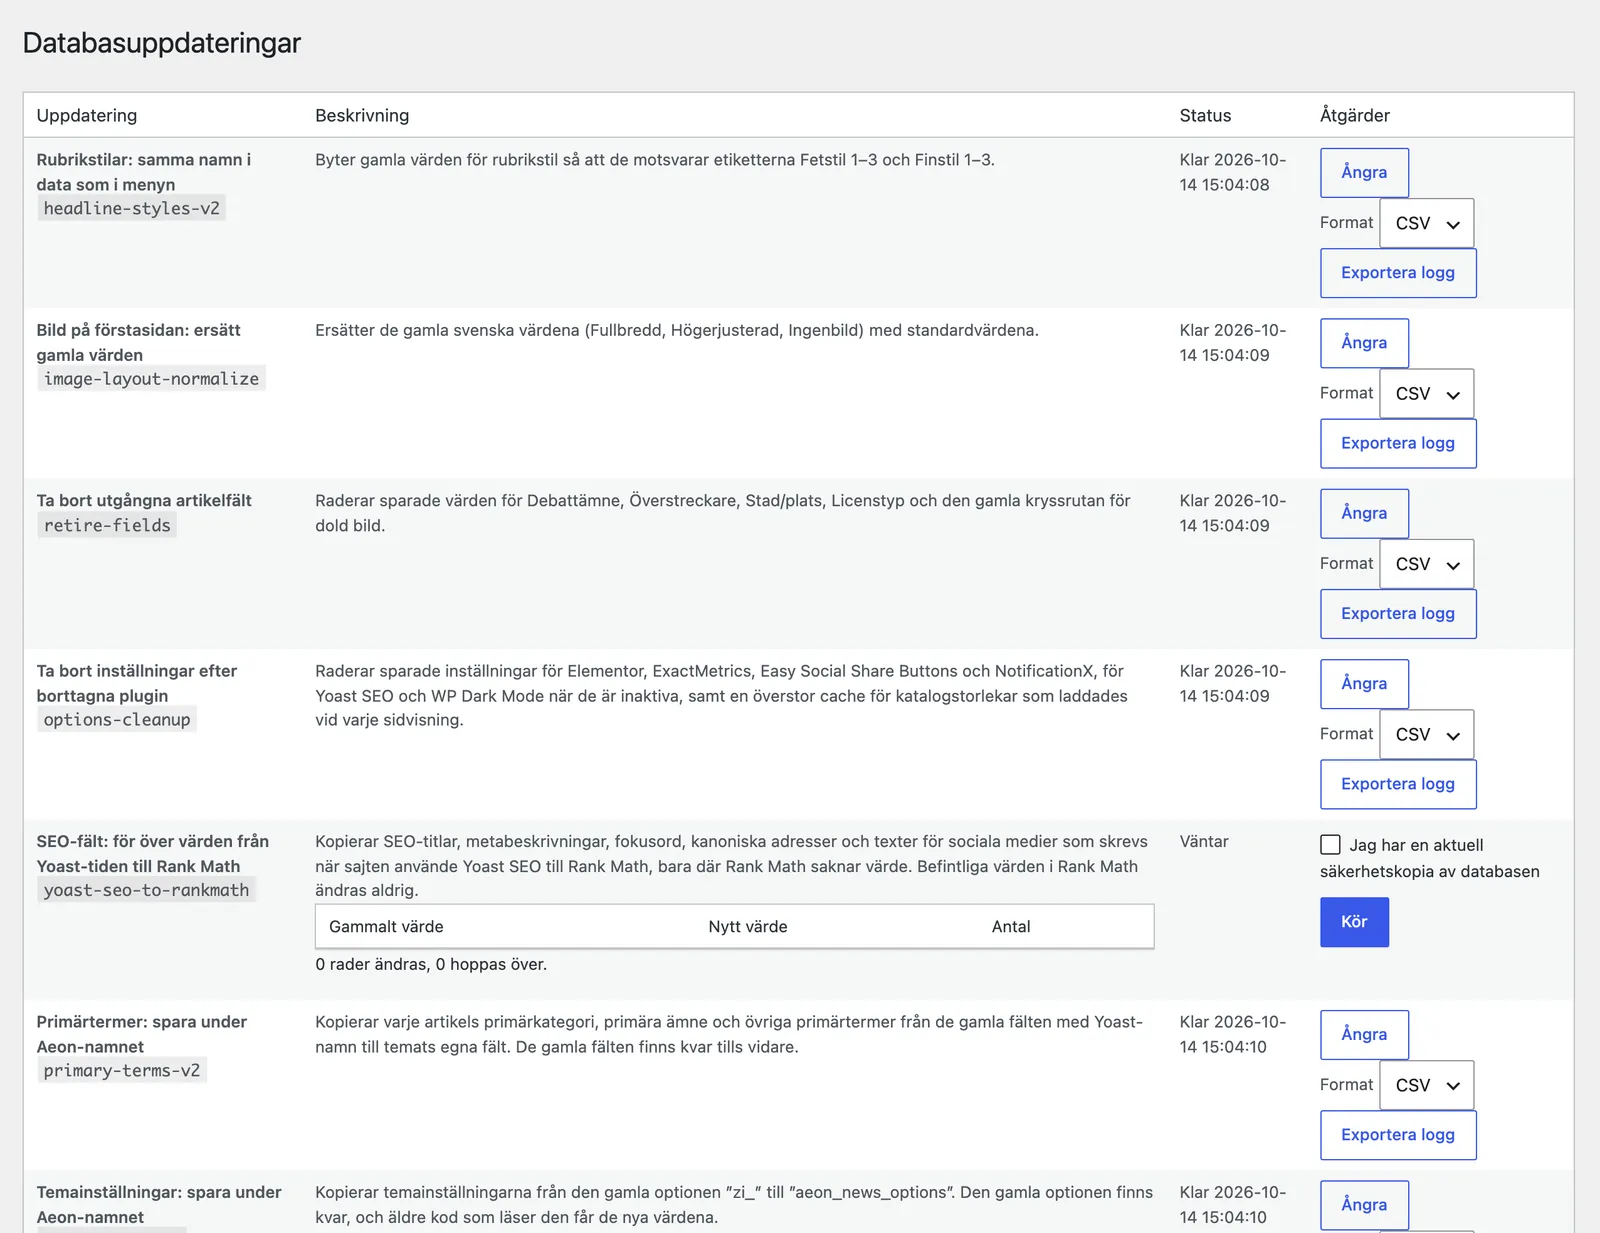Export log for headline-styles-v2 update
Image resolution: width=1600 pixels, height=1233 pixels.
click(x=1398, y=273)
